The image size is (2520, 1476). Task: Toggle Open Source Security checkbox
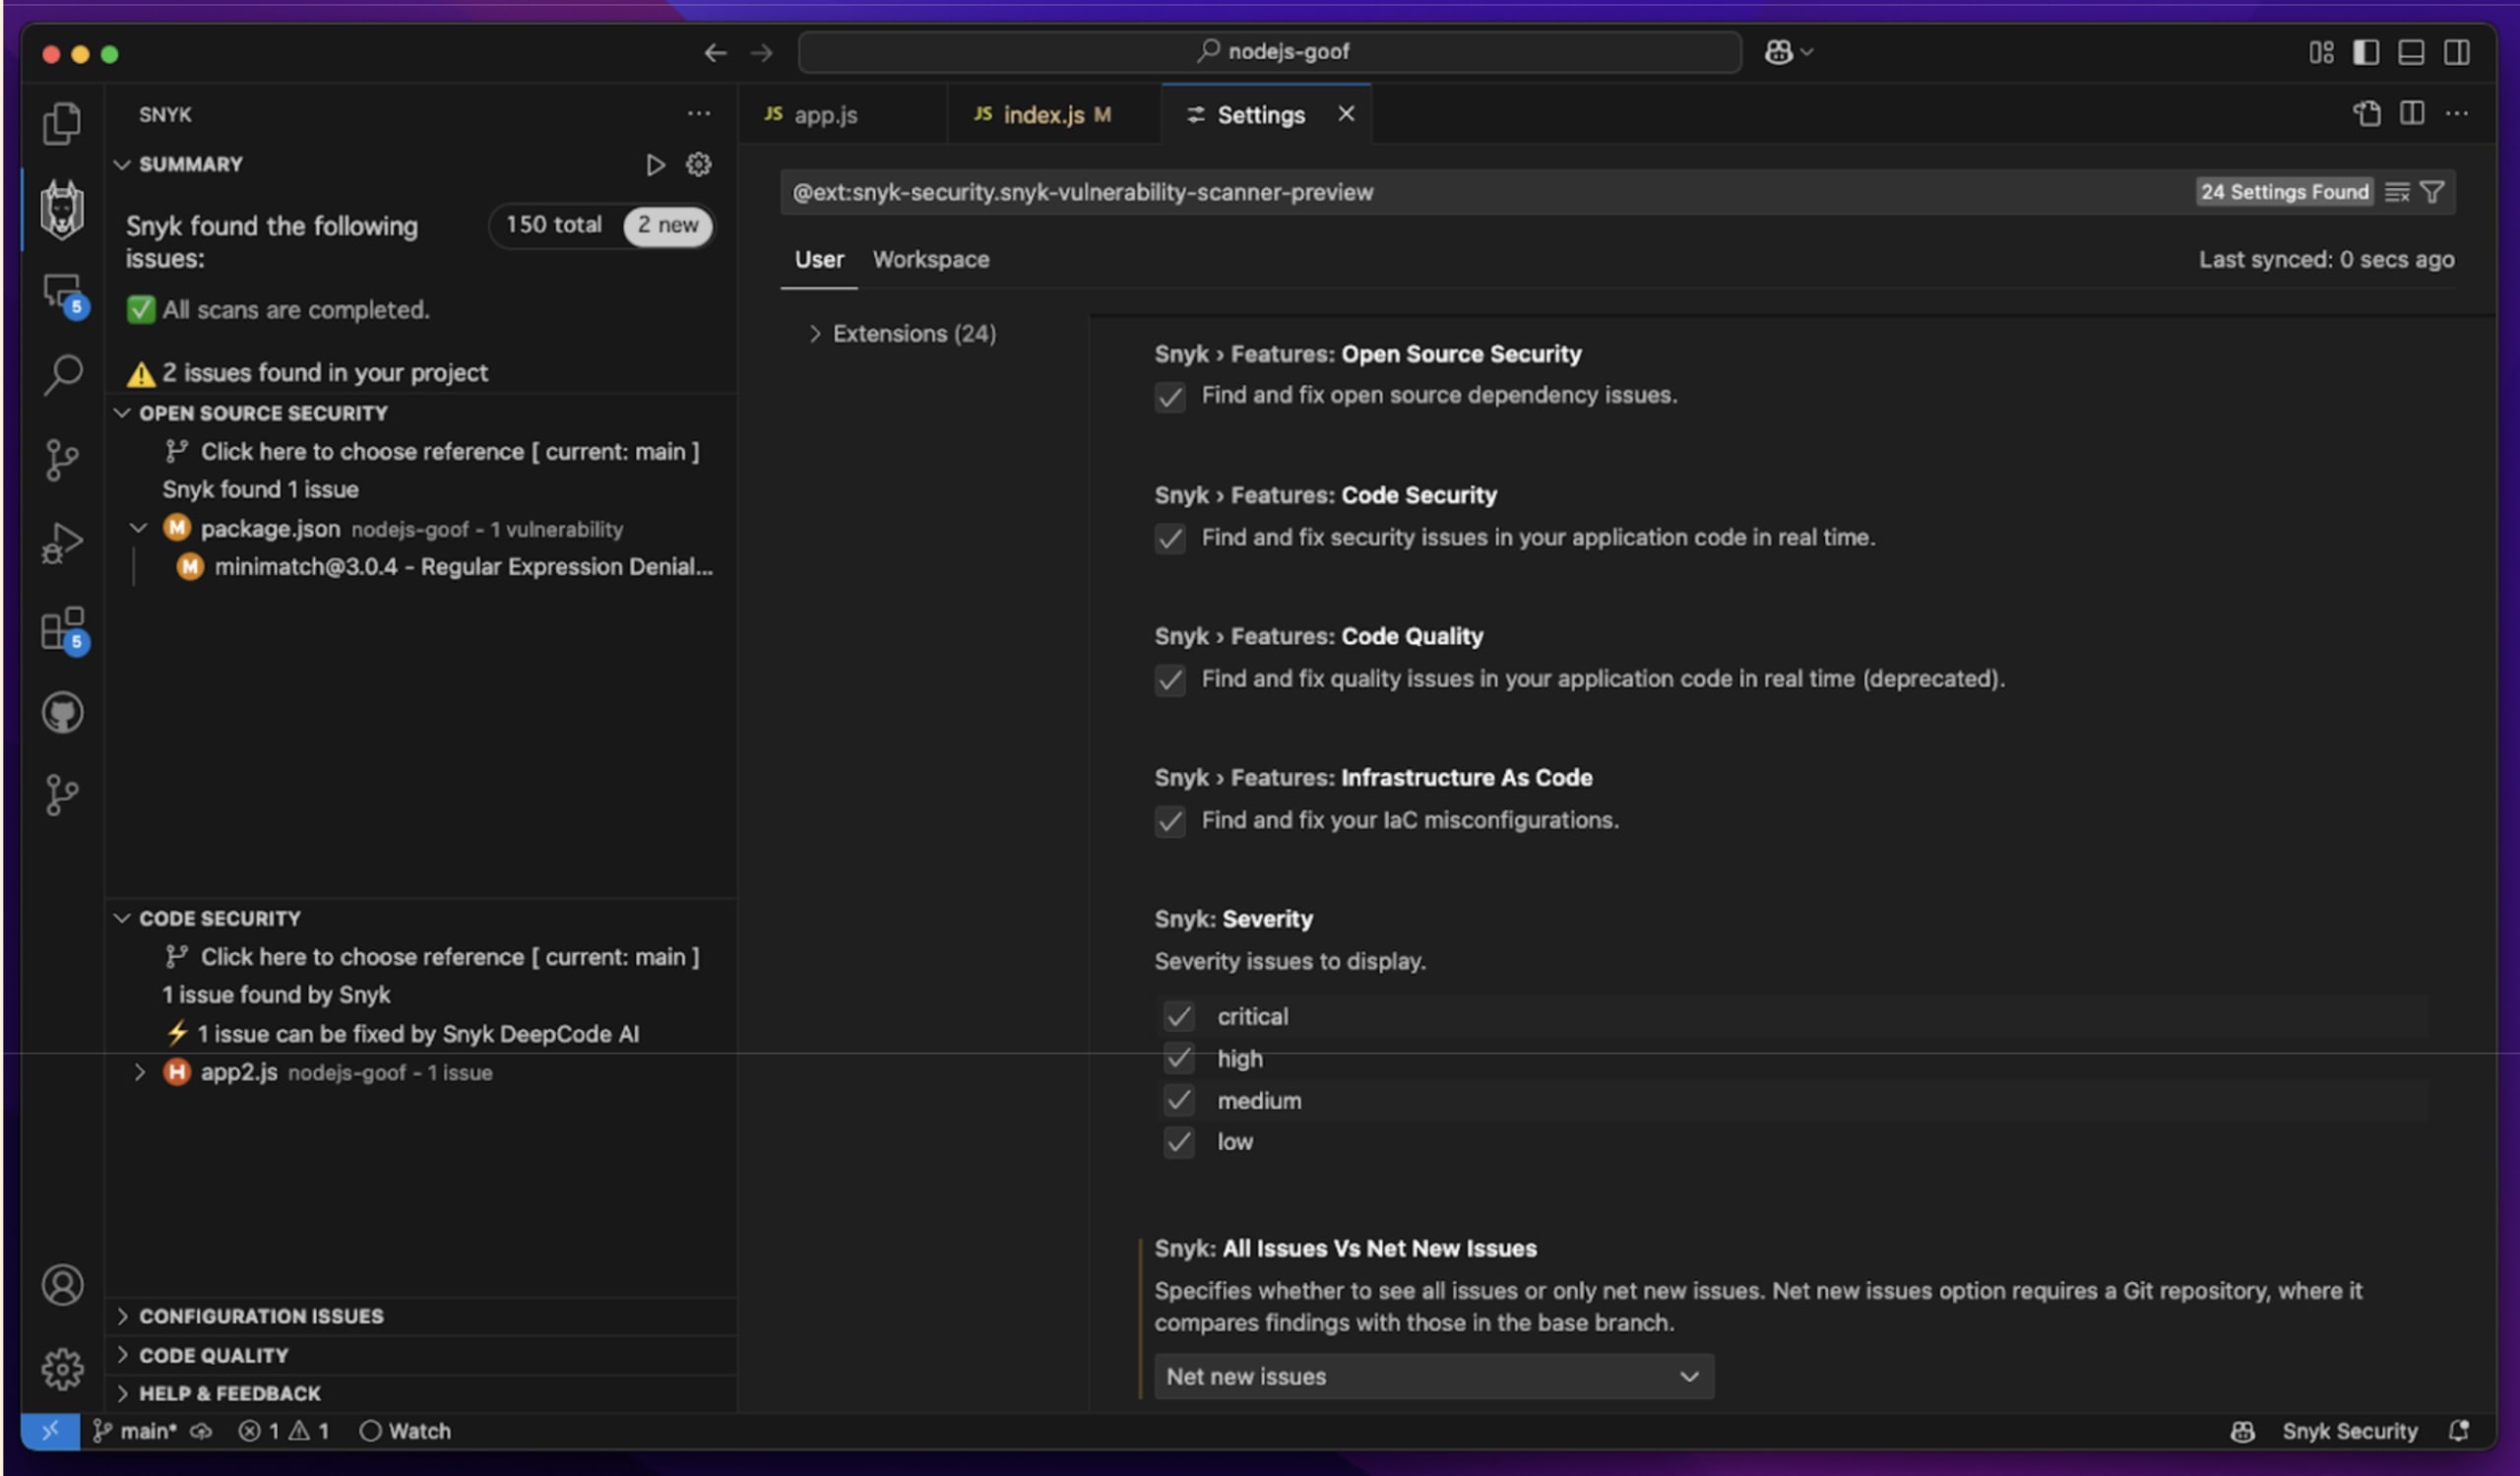[1170, 397]
